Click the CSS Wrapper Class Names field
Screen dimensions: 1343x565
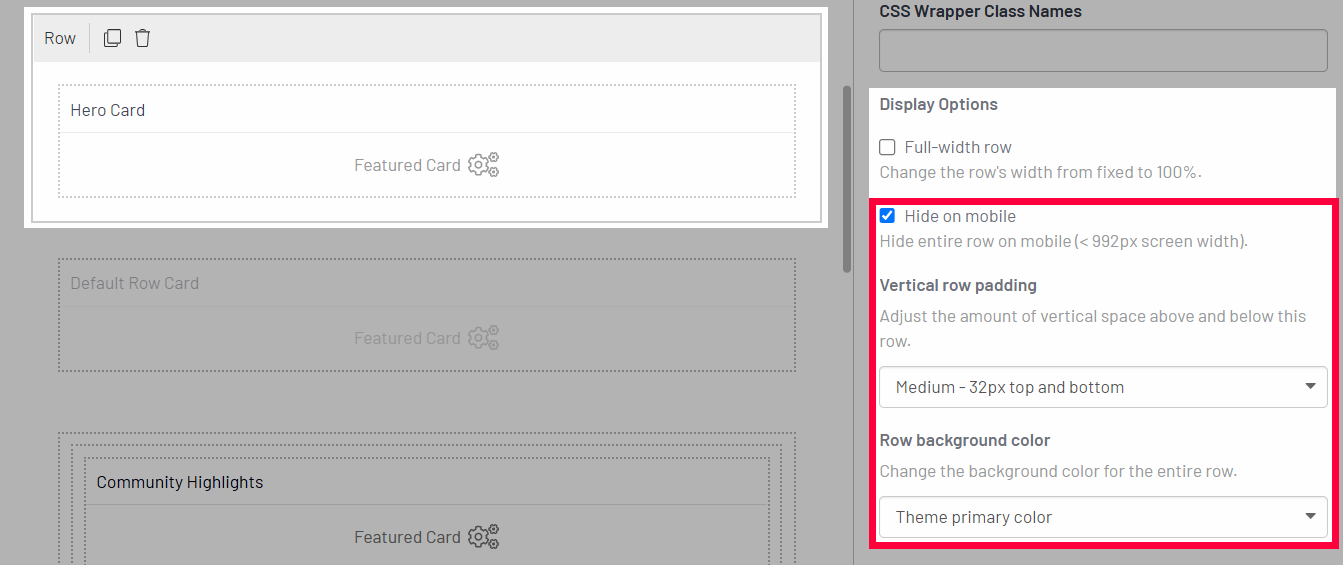point(1103,50)
